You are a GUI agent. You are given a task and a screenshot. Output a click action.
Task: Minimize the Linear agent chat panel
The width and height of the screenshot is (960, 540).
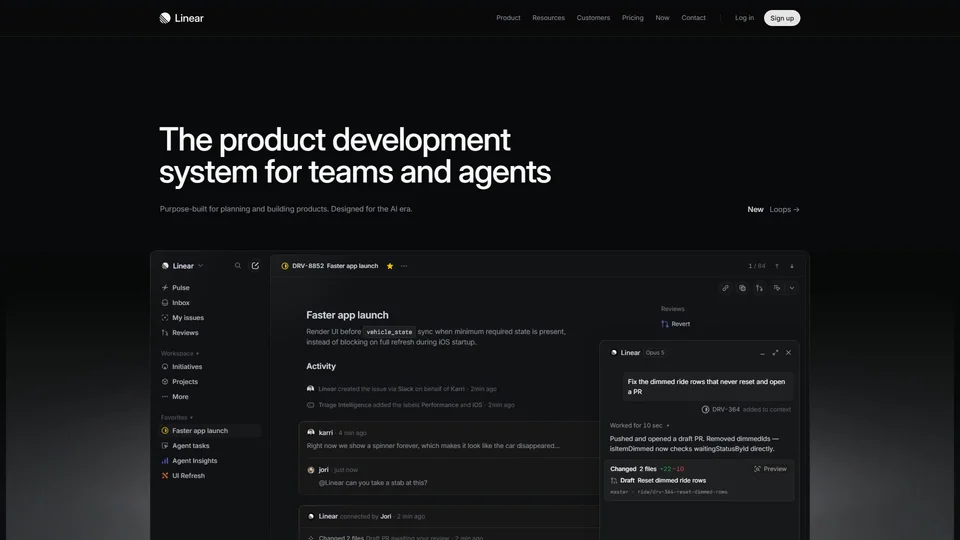click(762, 353)
